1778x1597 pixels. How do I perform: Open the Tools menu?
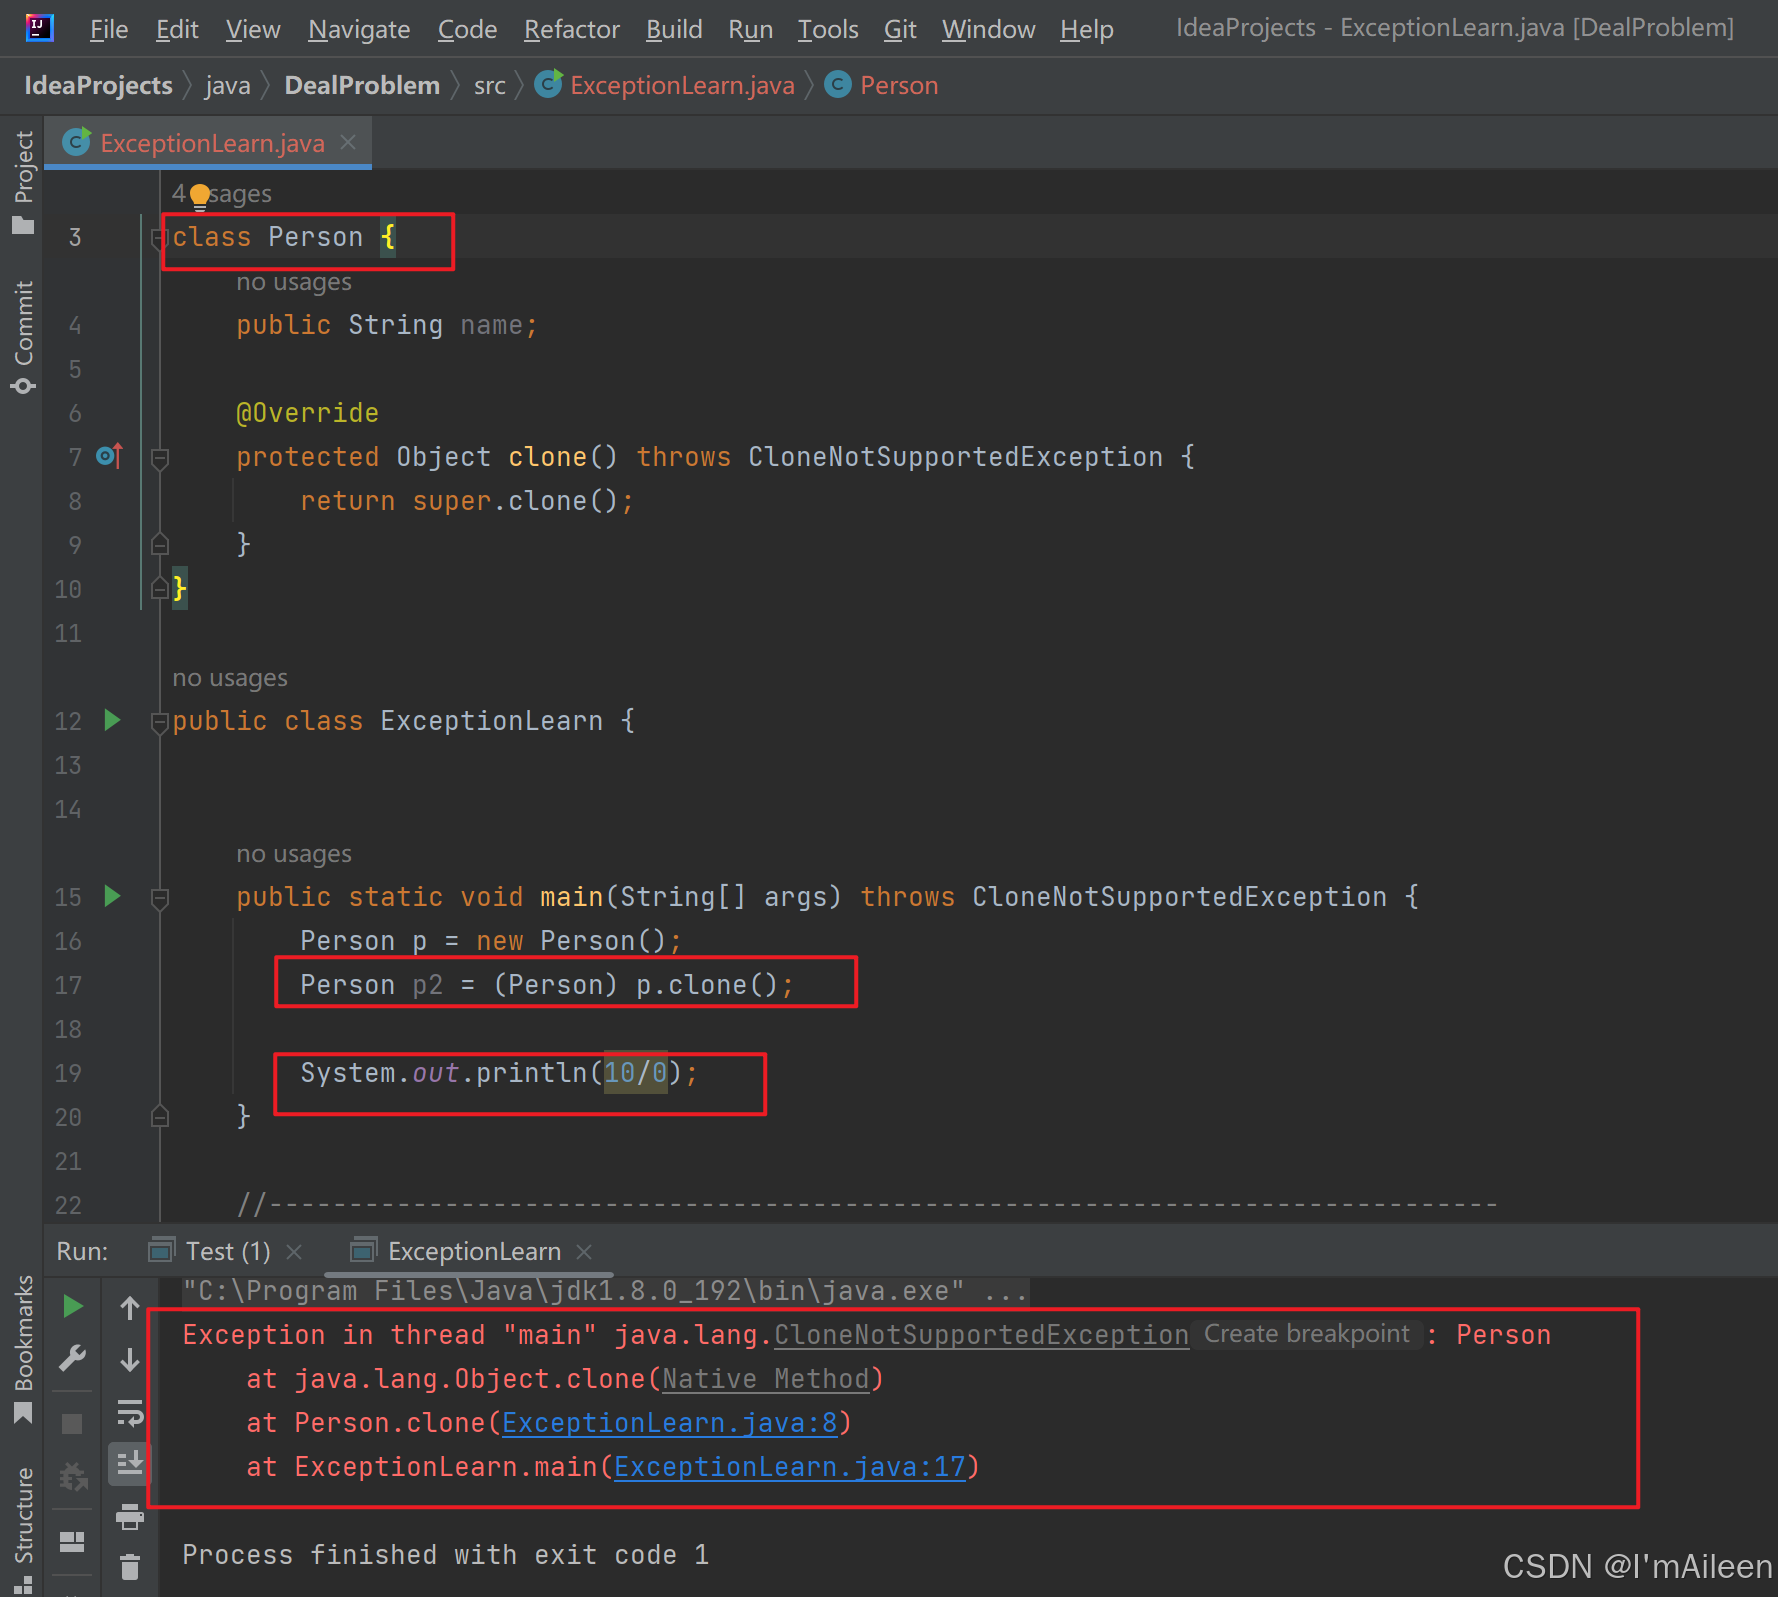pos(828,29)
